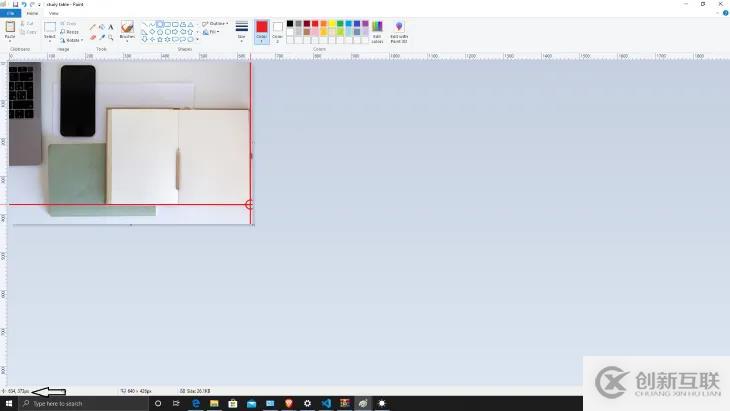
Task: Select the Five-point star shape
Action: pyautogui.click(x=160, y=40)
